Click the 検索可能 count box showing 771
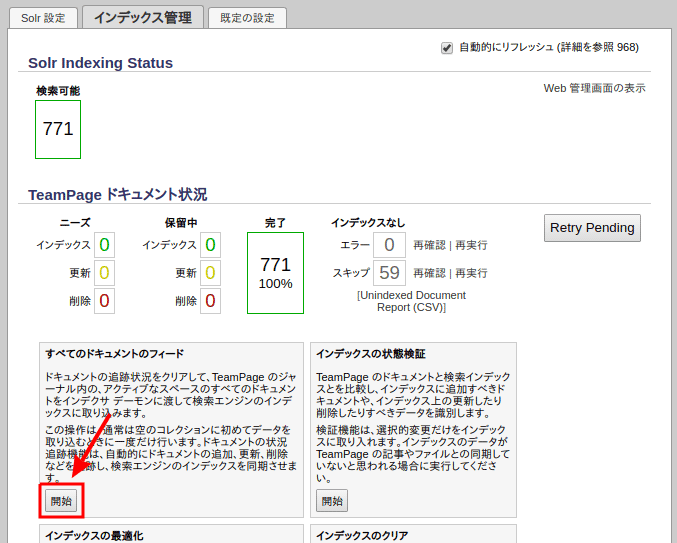 pyautogui.click(x=58, y=129)
